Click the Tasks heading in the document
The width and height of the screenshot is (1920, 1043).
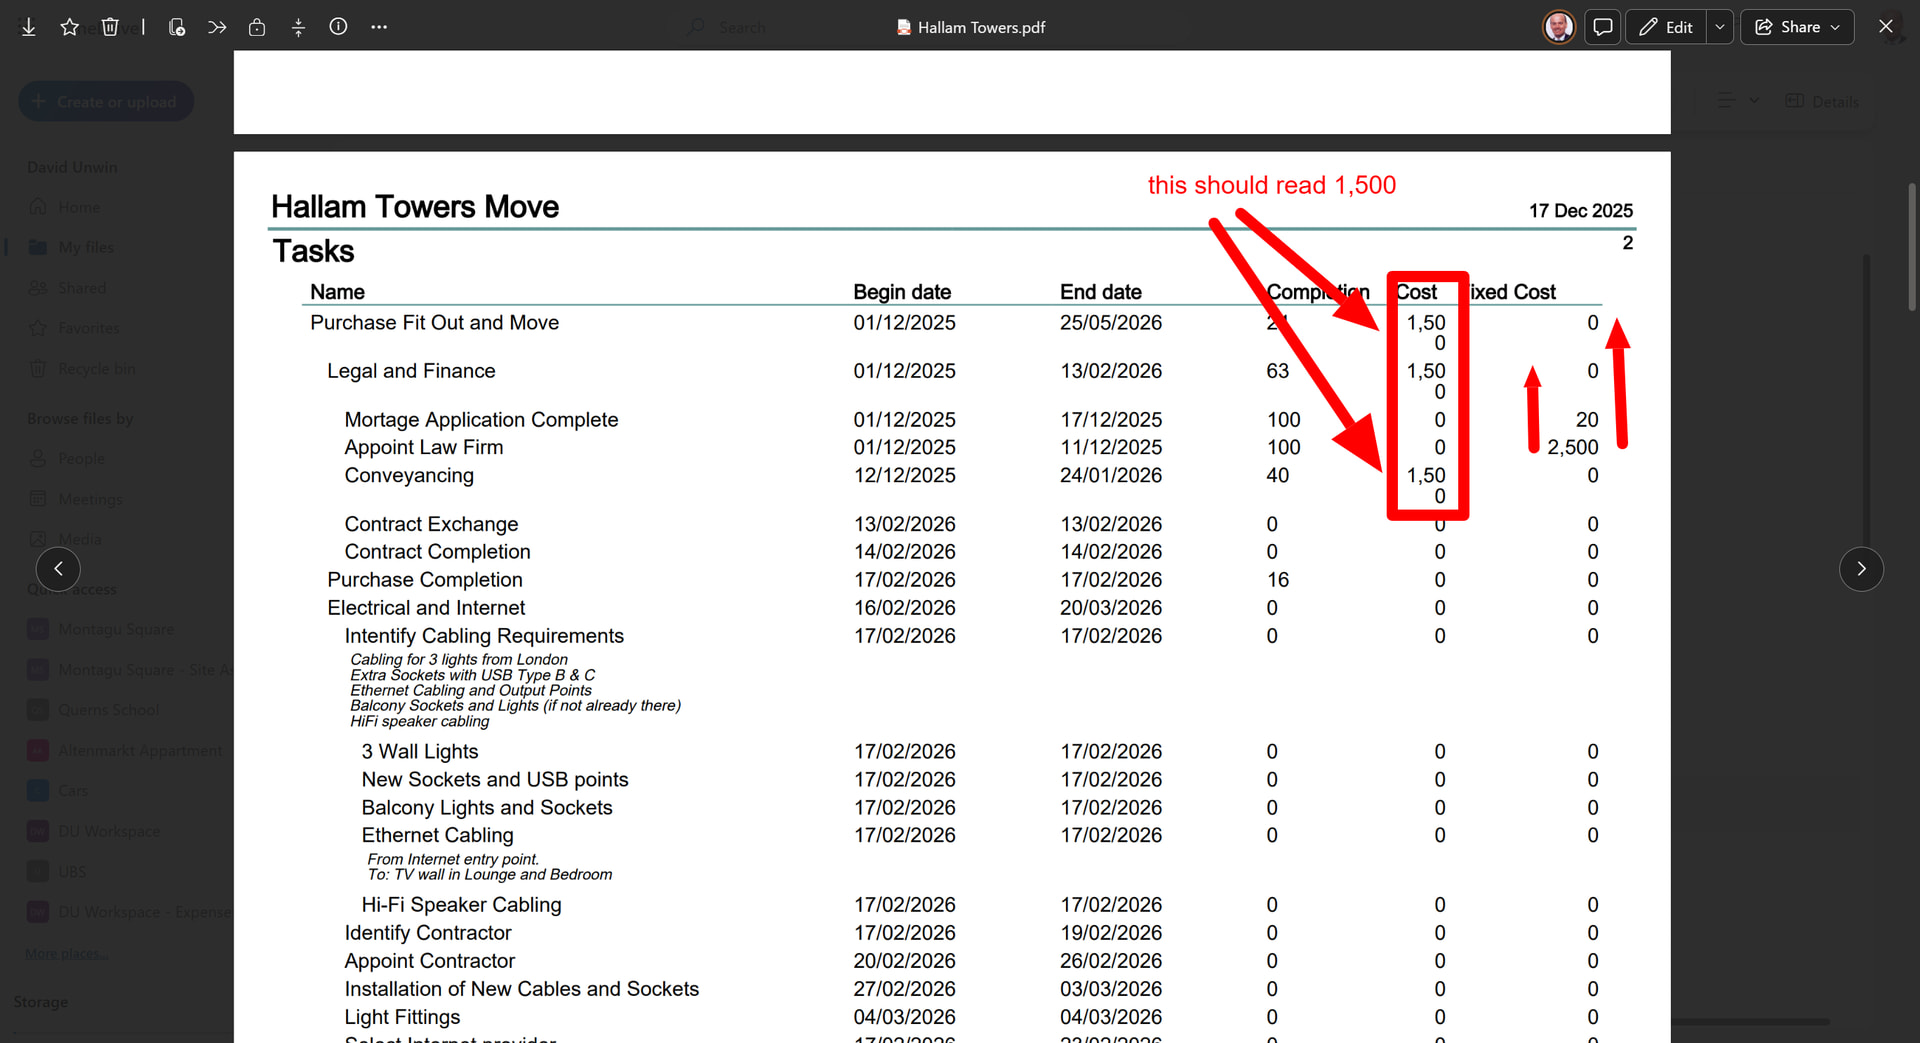(x=313, y=251)
